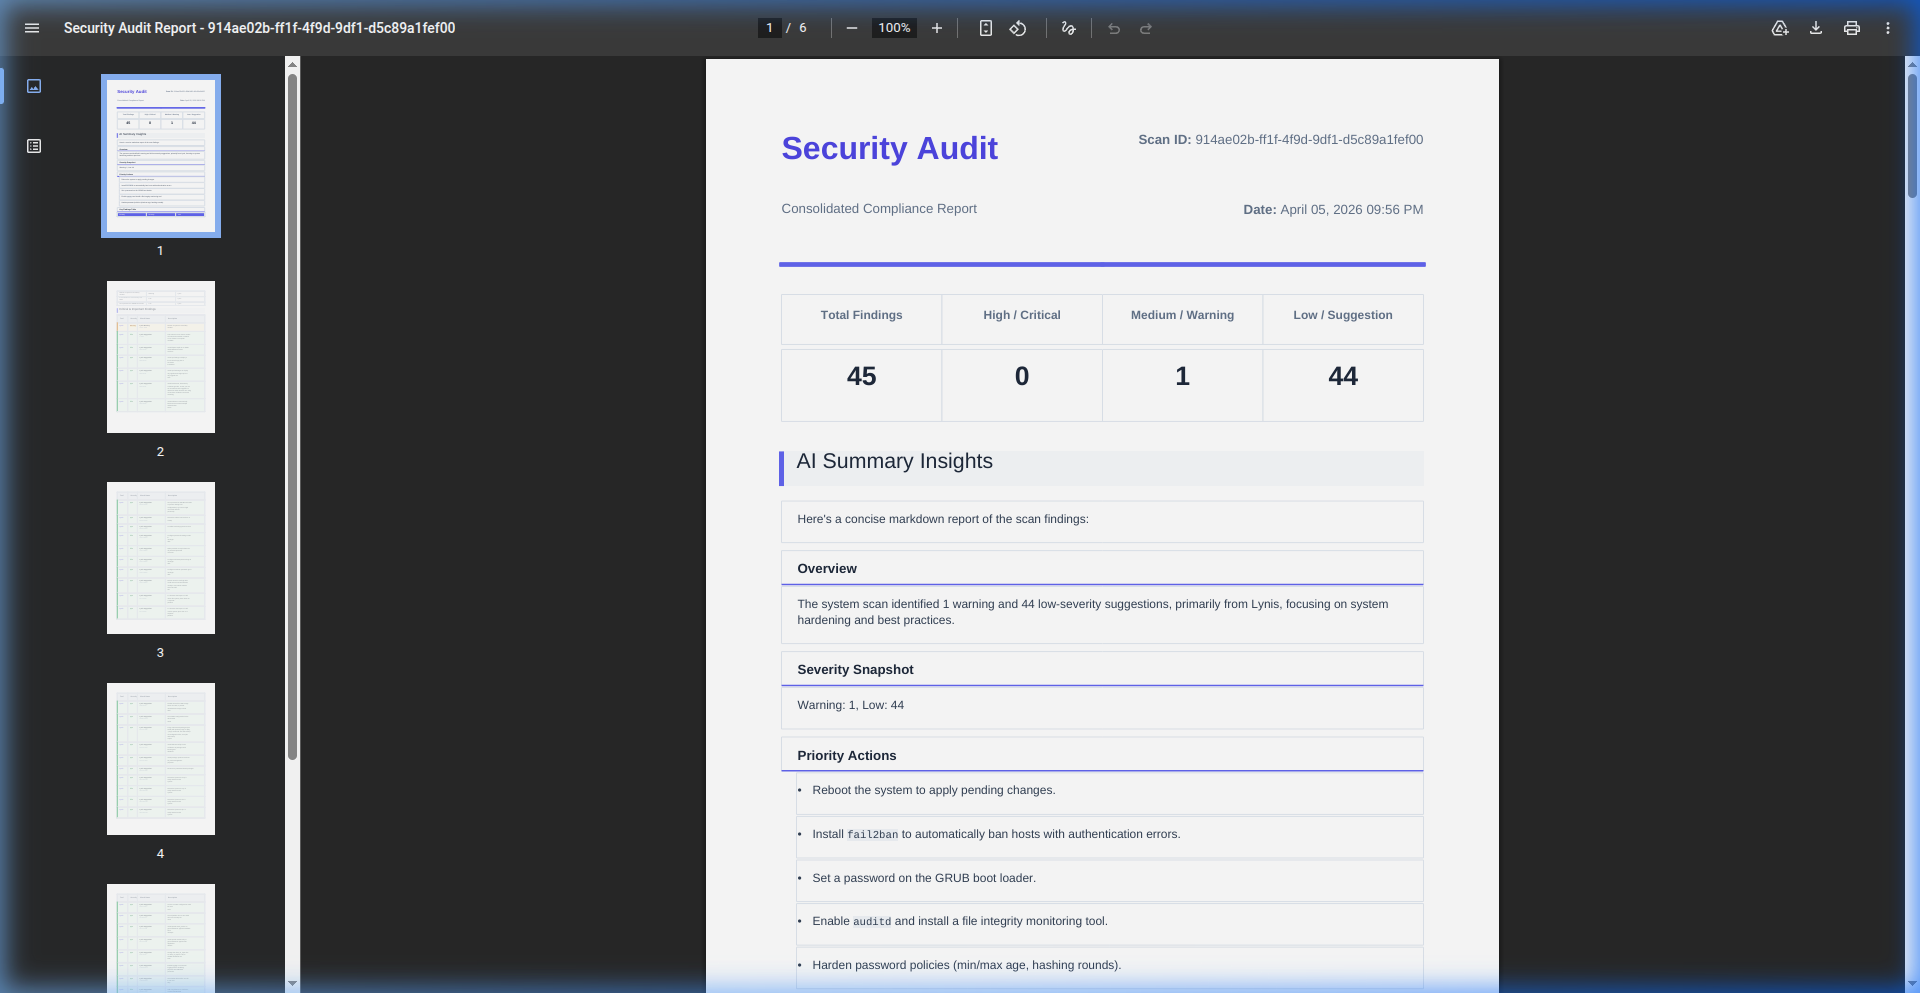Download the PDF file

point(1816,28)
